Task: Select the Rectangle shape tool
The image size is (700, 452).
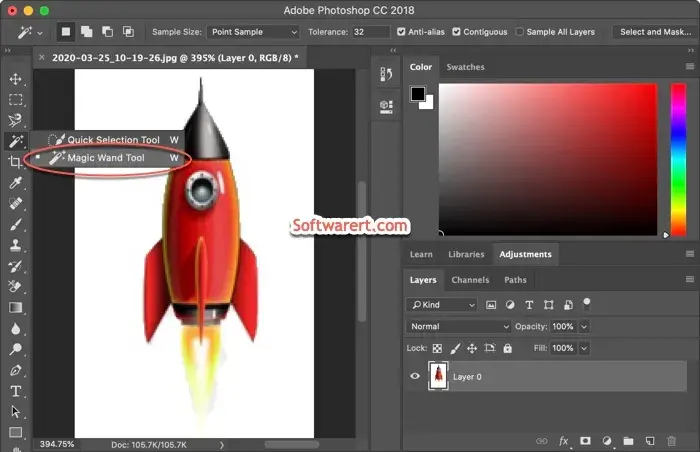Action: click(x=16, y=432)
